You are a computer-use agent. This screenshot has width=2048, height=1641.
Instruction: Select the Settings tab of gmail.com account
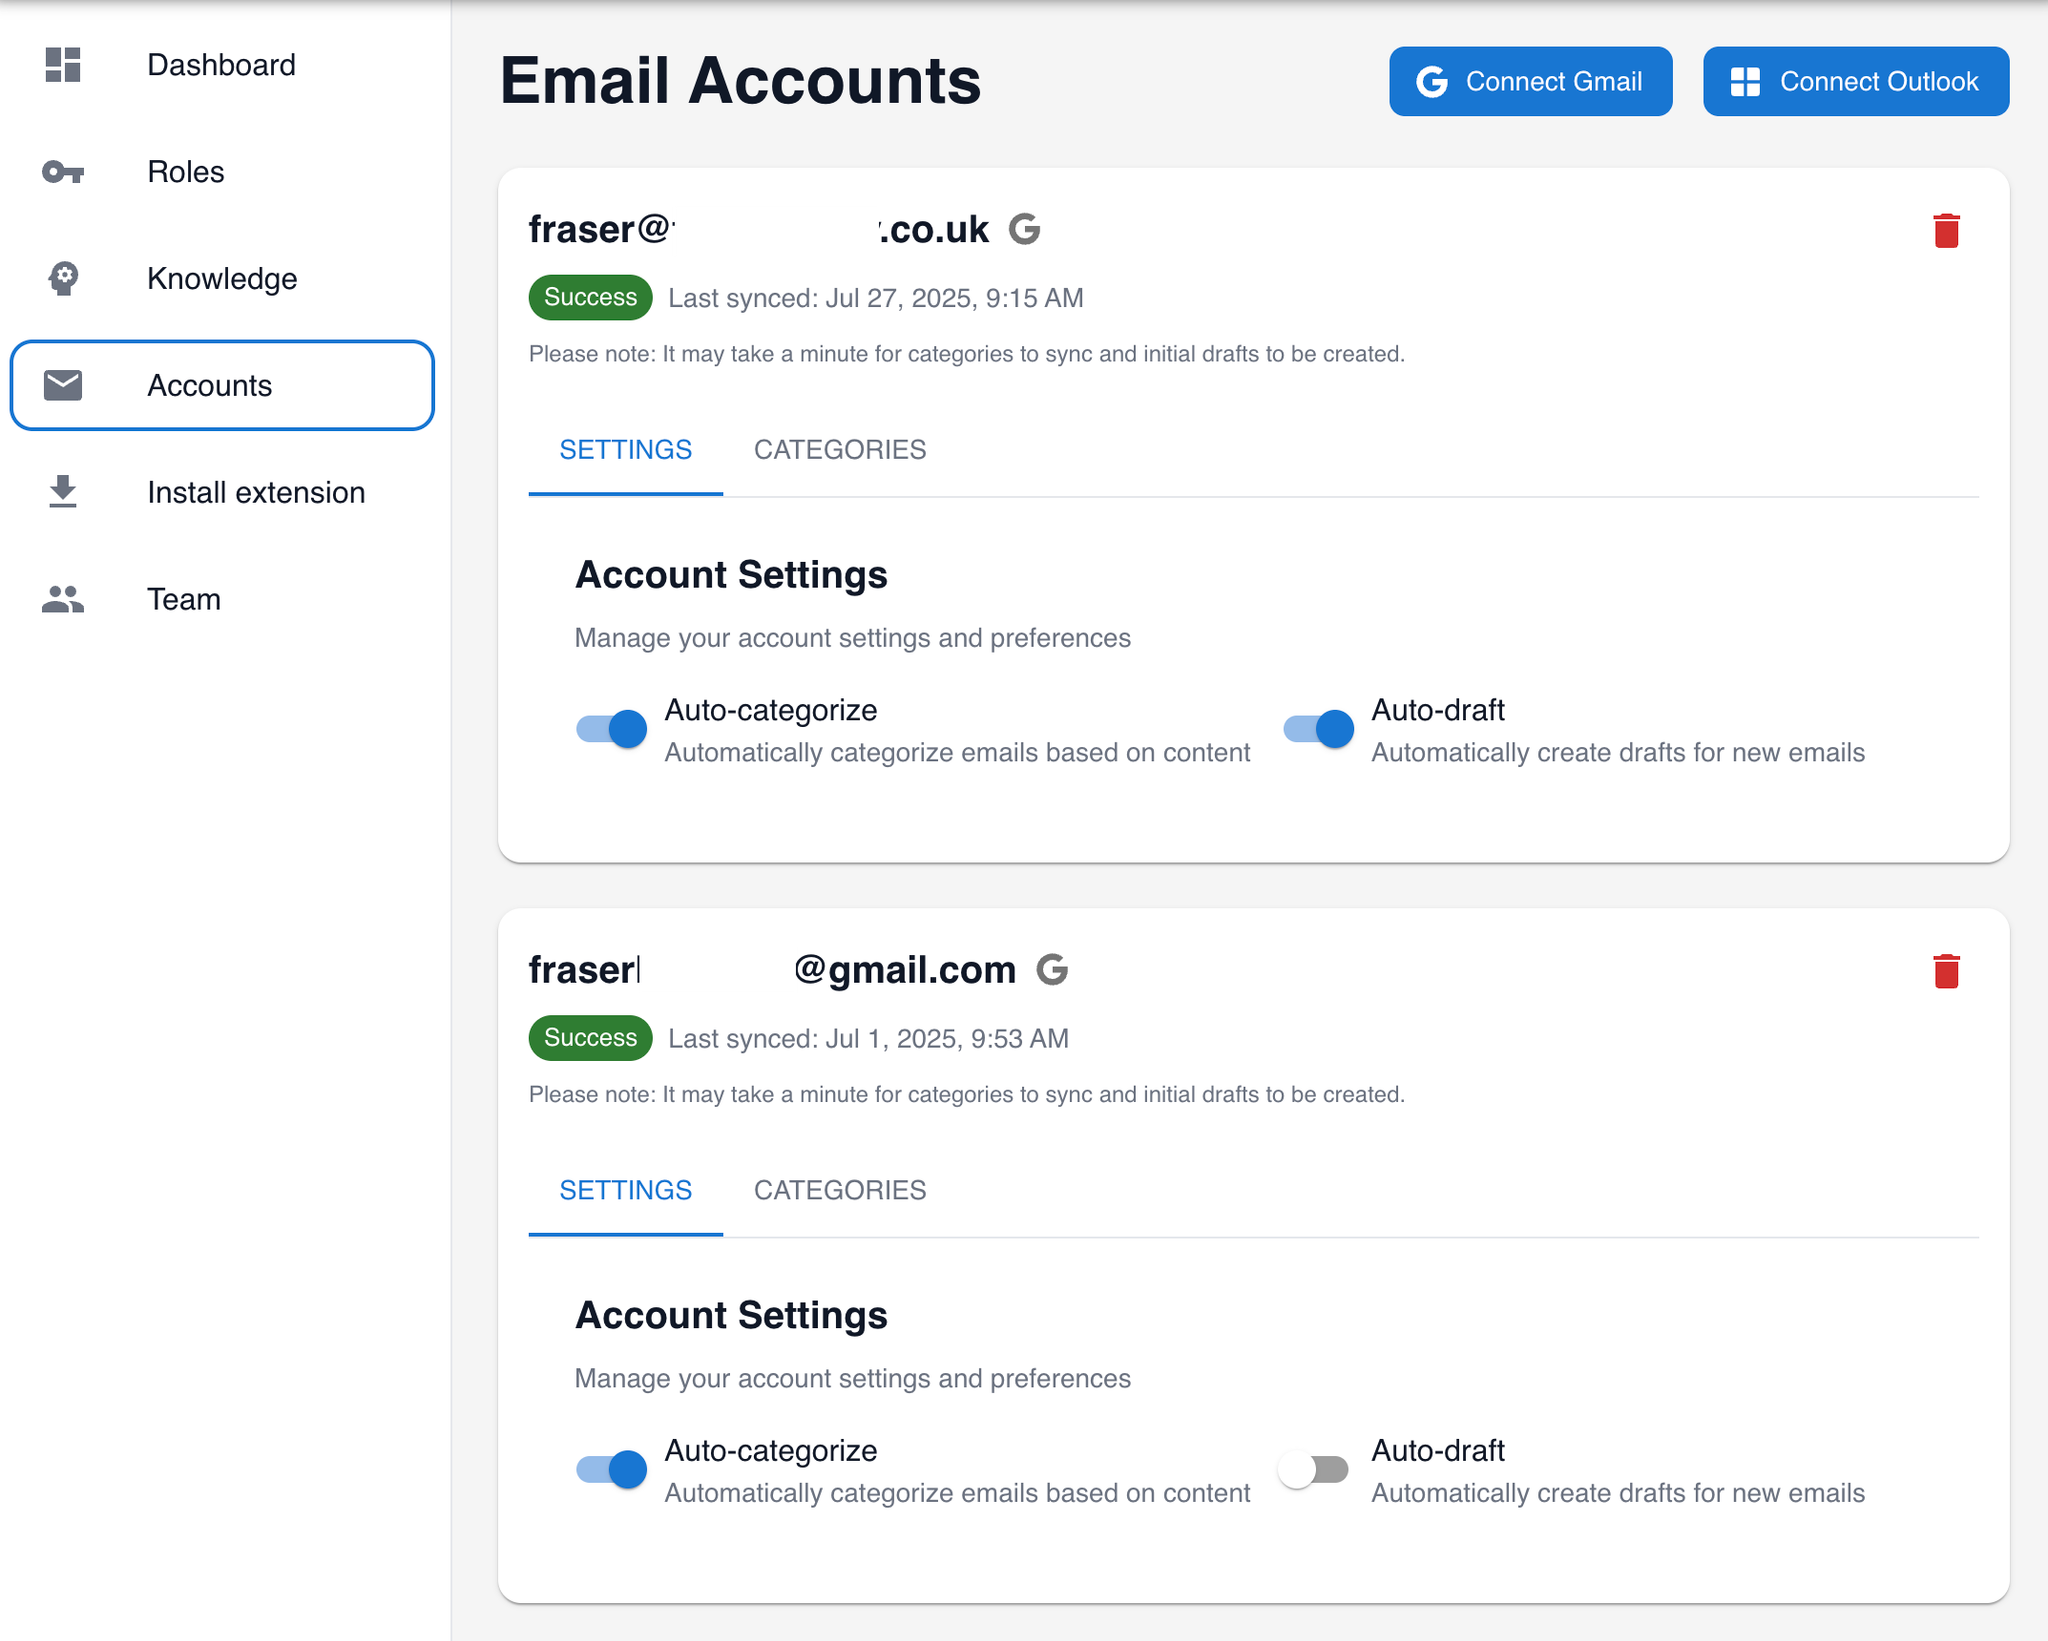coord(625,1190)
